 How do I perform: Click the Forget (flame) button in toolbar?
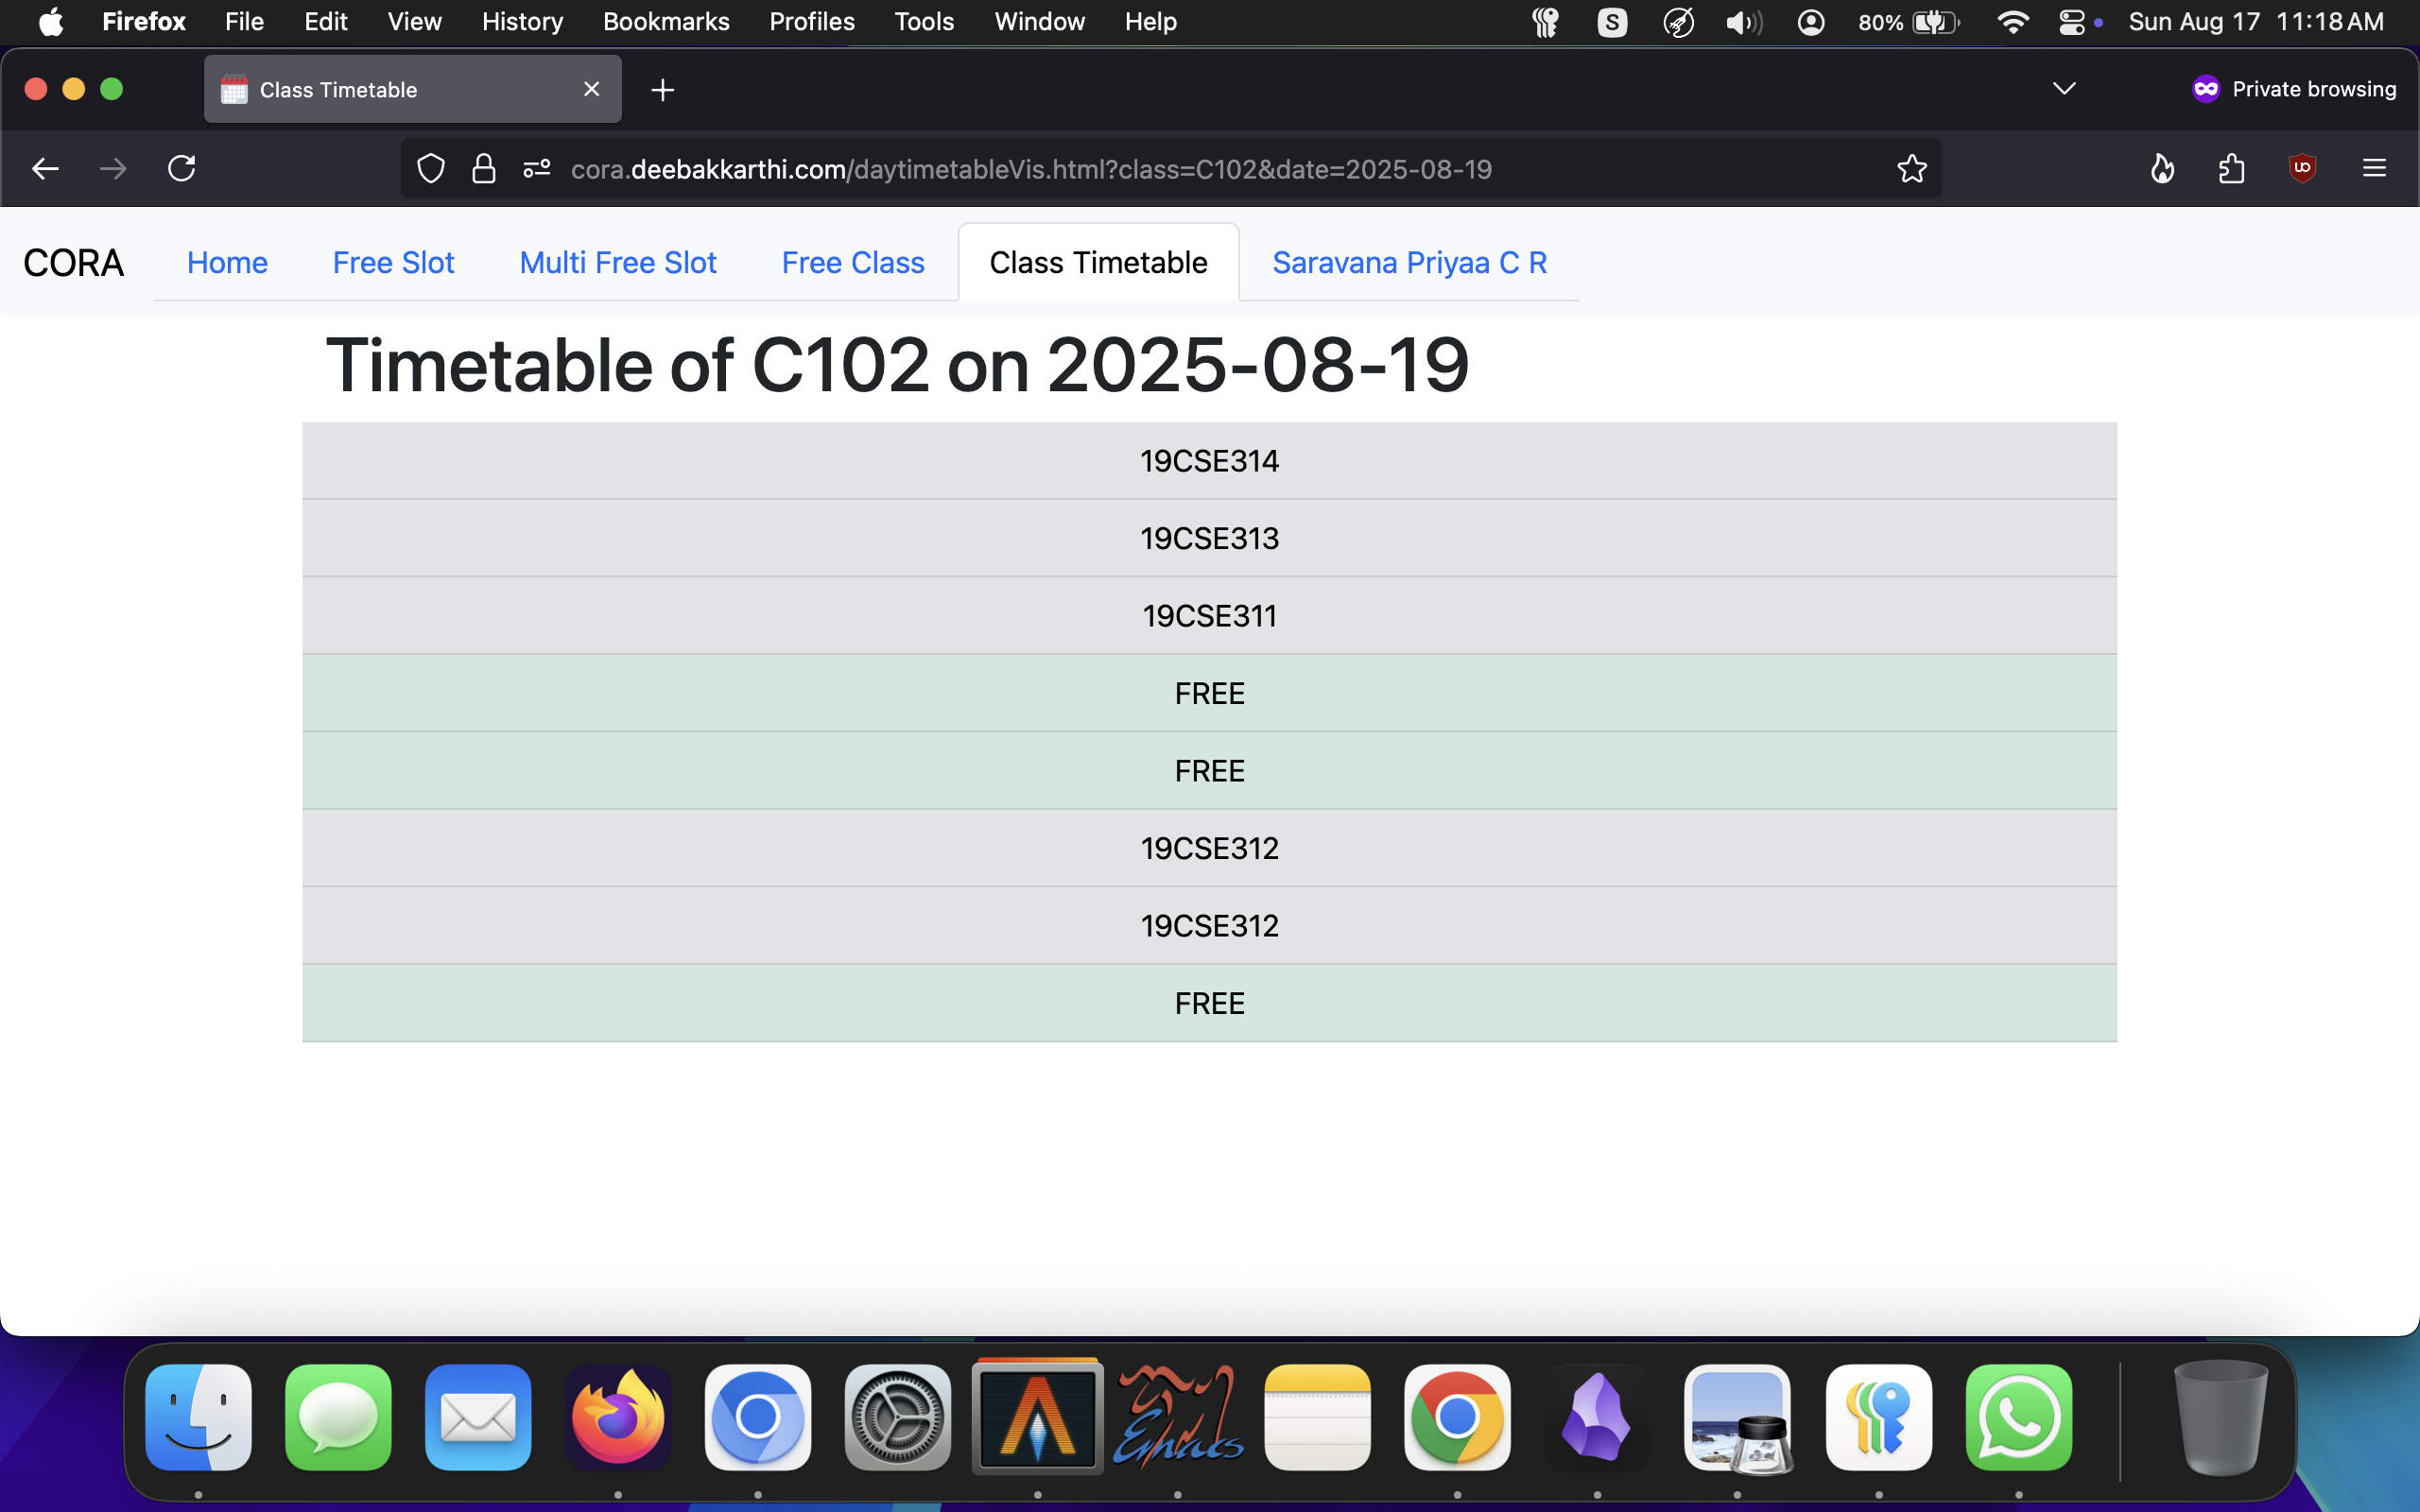2162,169
